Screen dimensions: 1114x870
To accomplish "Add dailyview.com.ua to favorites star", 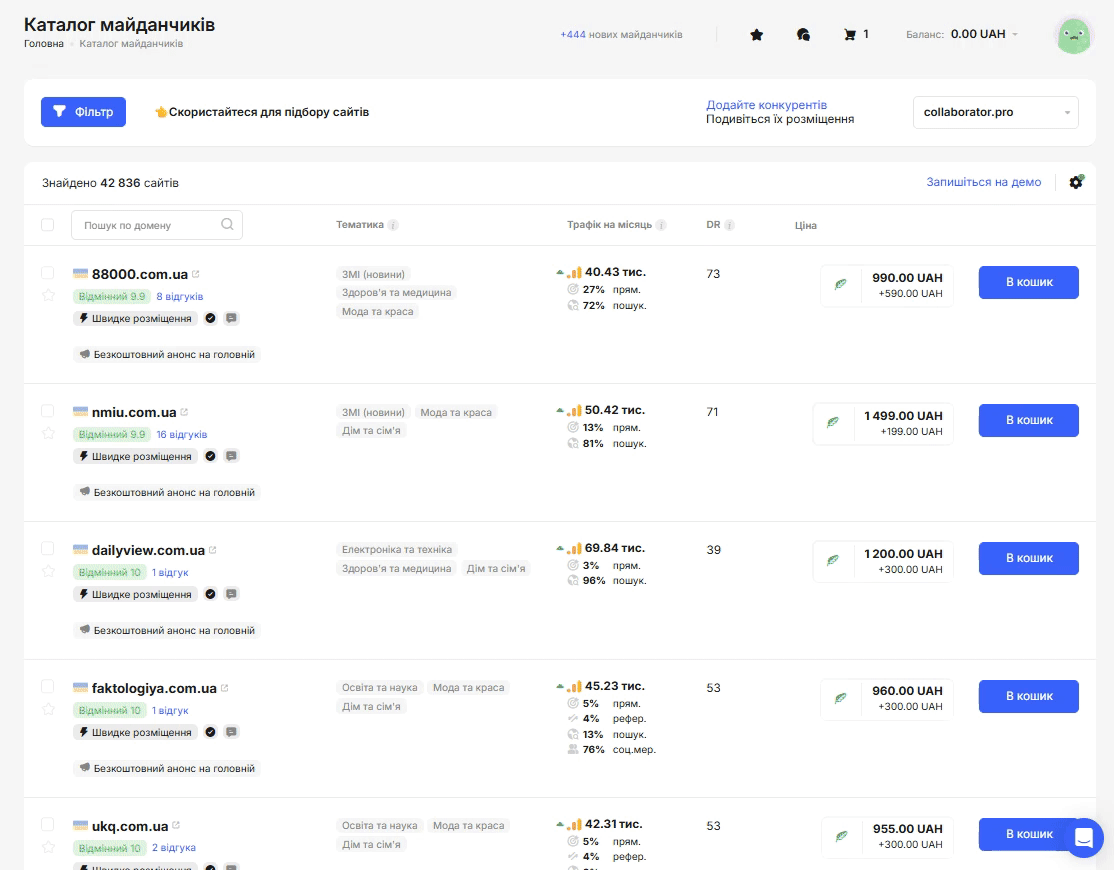I will (x=48, y=571).
